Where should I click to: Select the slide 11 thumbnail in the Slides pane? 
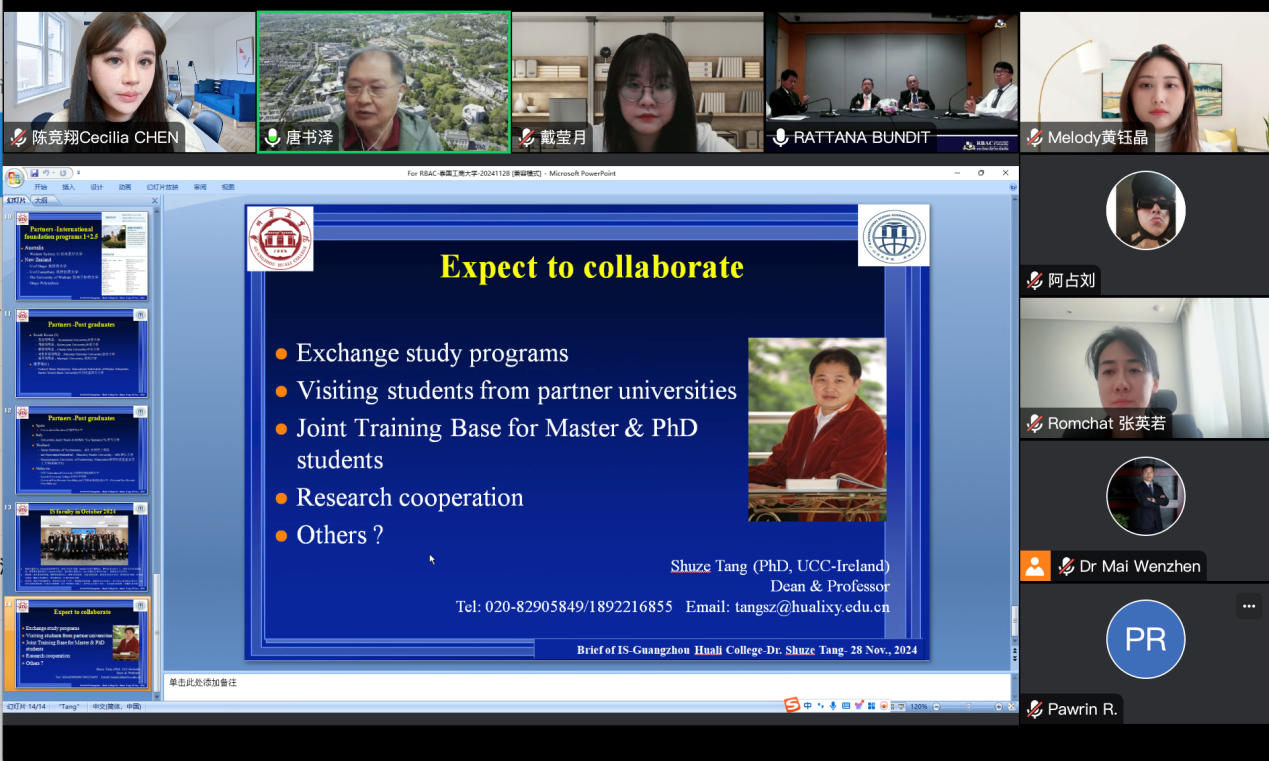(80, 355)
